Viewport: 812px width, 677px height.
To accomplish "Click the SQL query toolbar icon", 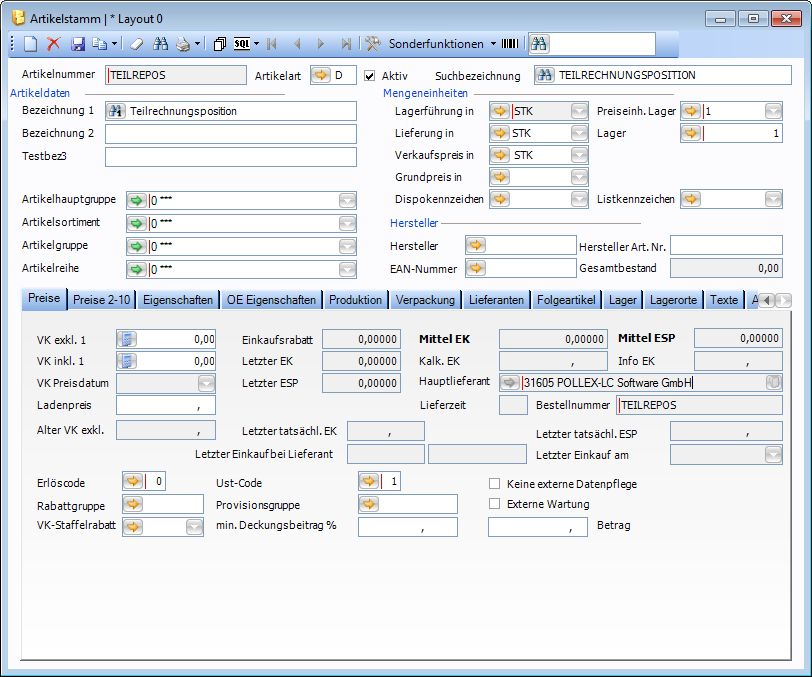I will (242, 44).
